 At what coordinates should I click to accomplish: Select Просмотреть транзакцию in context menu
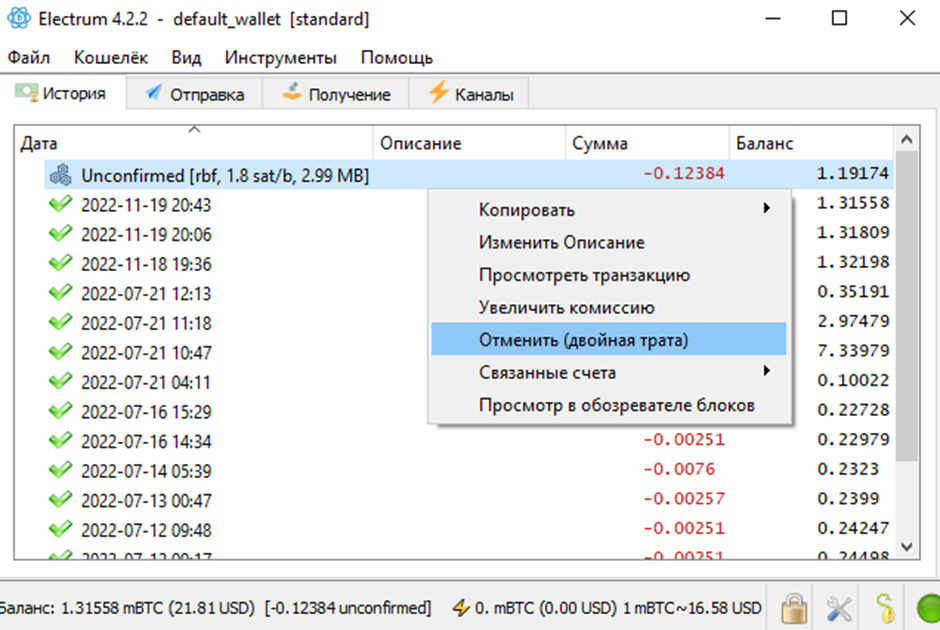609,275
